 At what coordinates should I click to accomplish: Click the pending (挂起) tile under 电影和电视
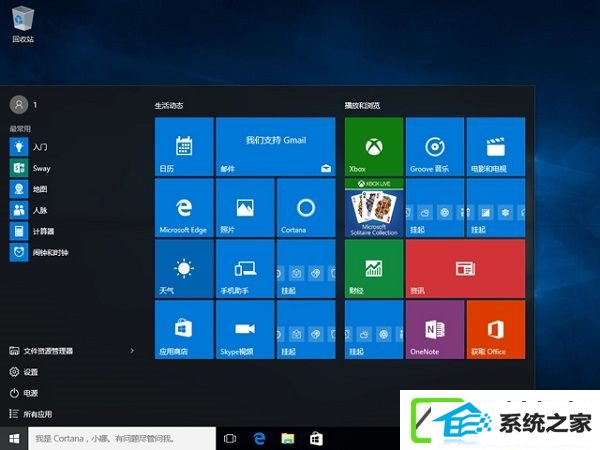click(x=496, y=207)
